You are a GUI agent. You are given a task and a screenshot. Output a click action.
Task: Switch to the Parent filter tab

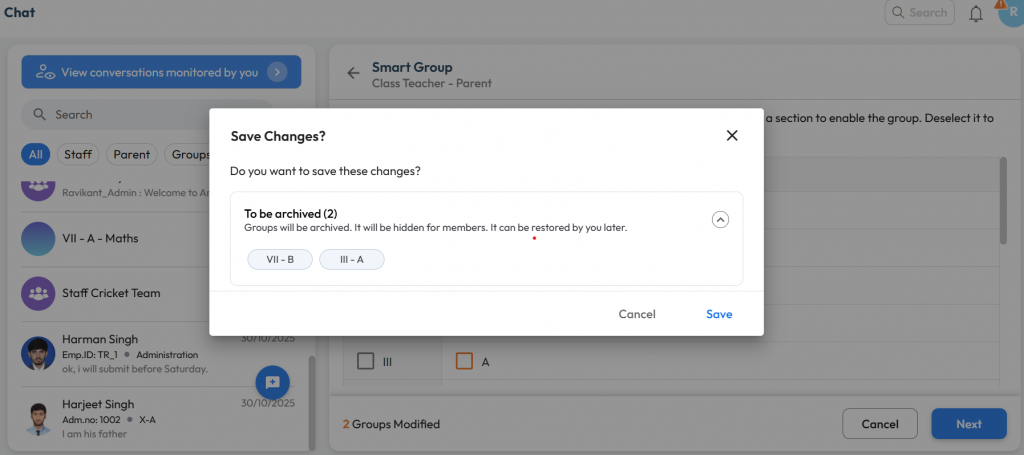pyautogui.click(x=131, y=155)
